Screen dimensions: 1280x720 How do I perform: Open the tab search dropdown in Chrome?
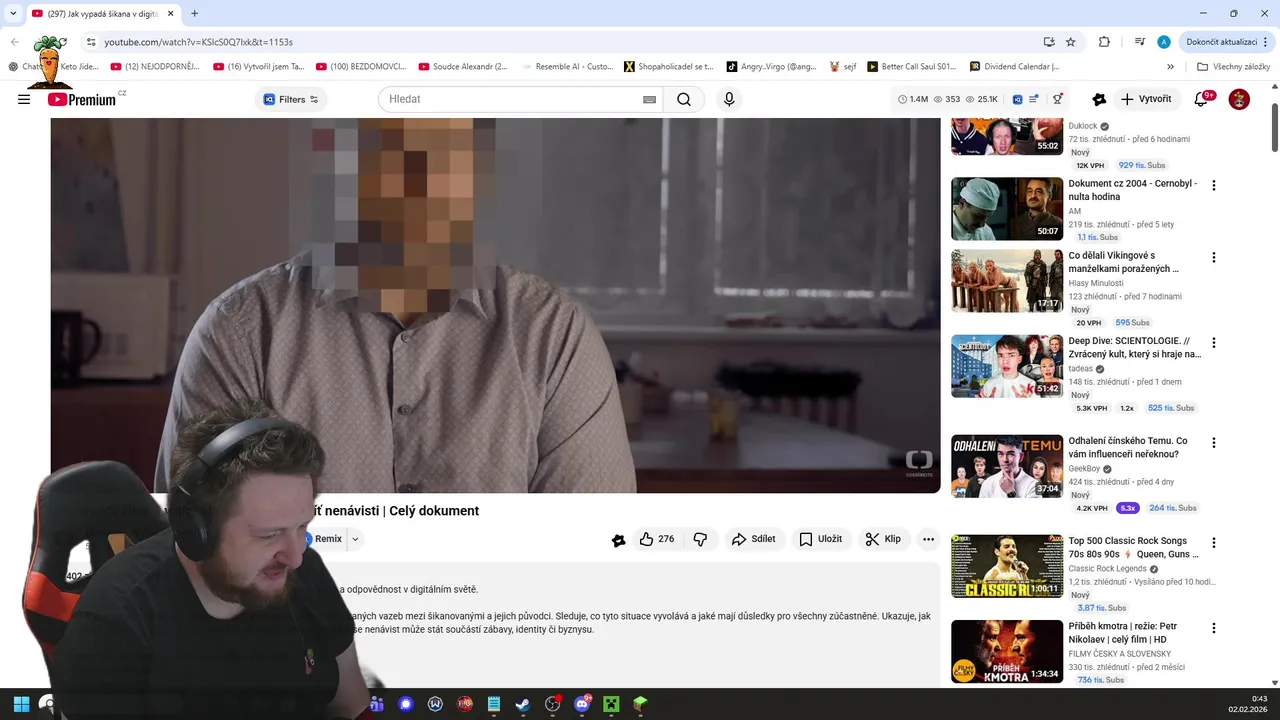click(x=13, y=13)
